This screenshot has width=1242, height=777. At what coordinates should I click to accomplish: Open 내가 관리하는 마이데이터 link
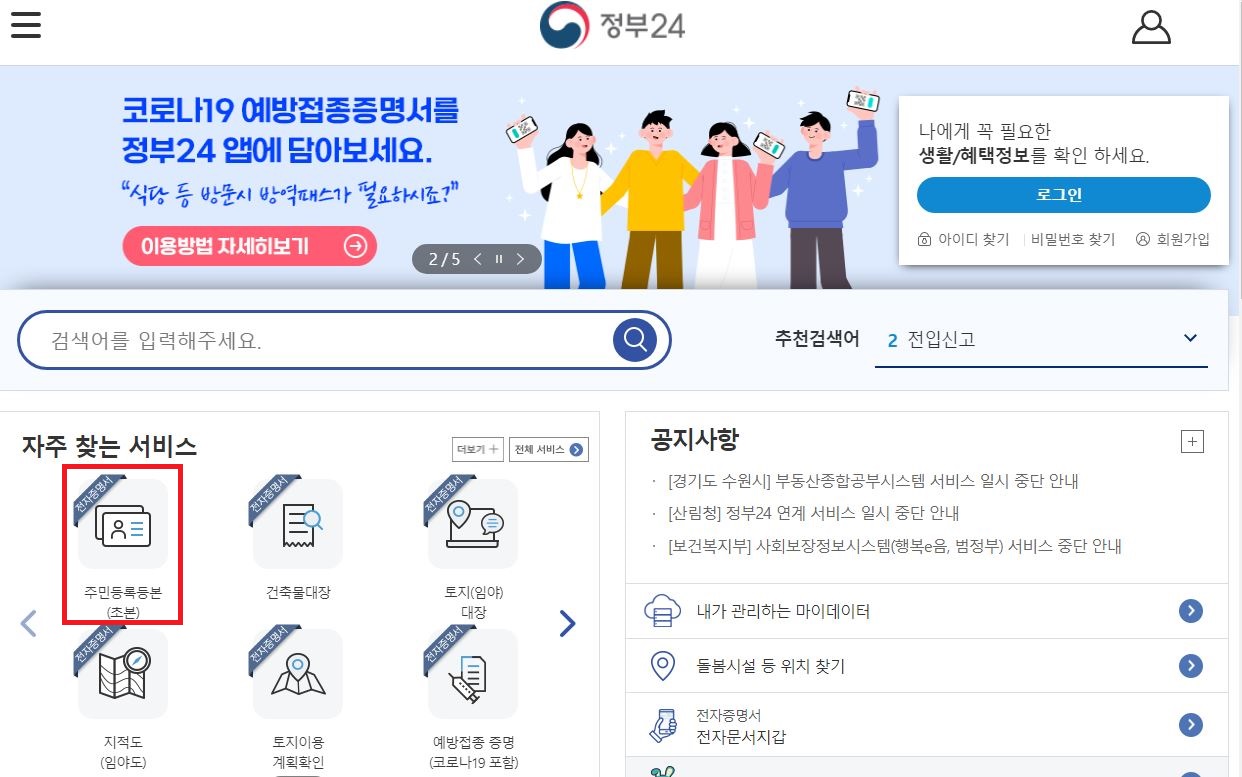(x=783, y=611)
